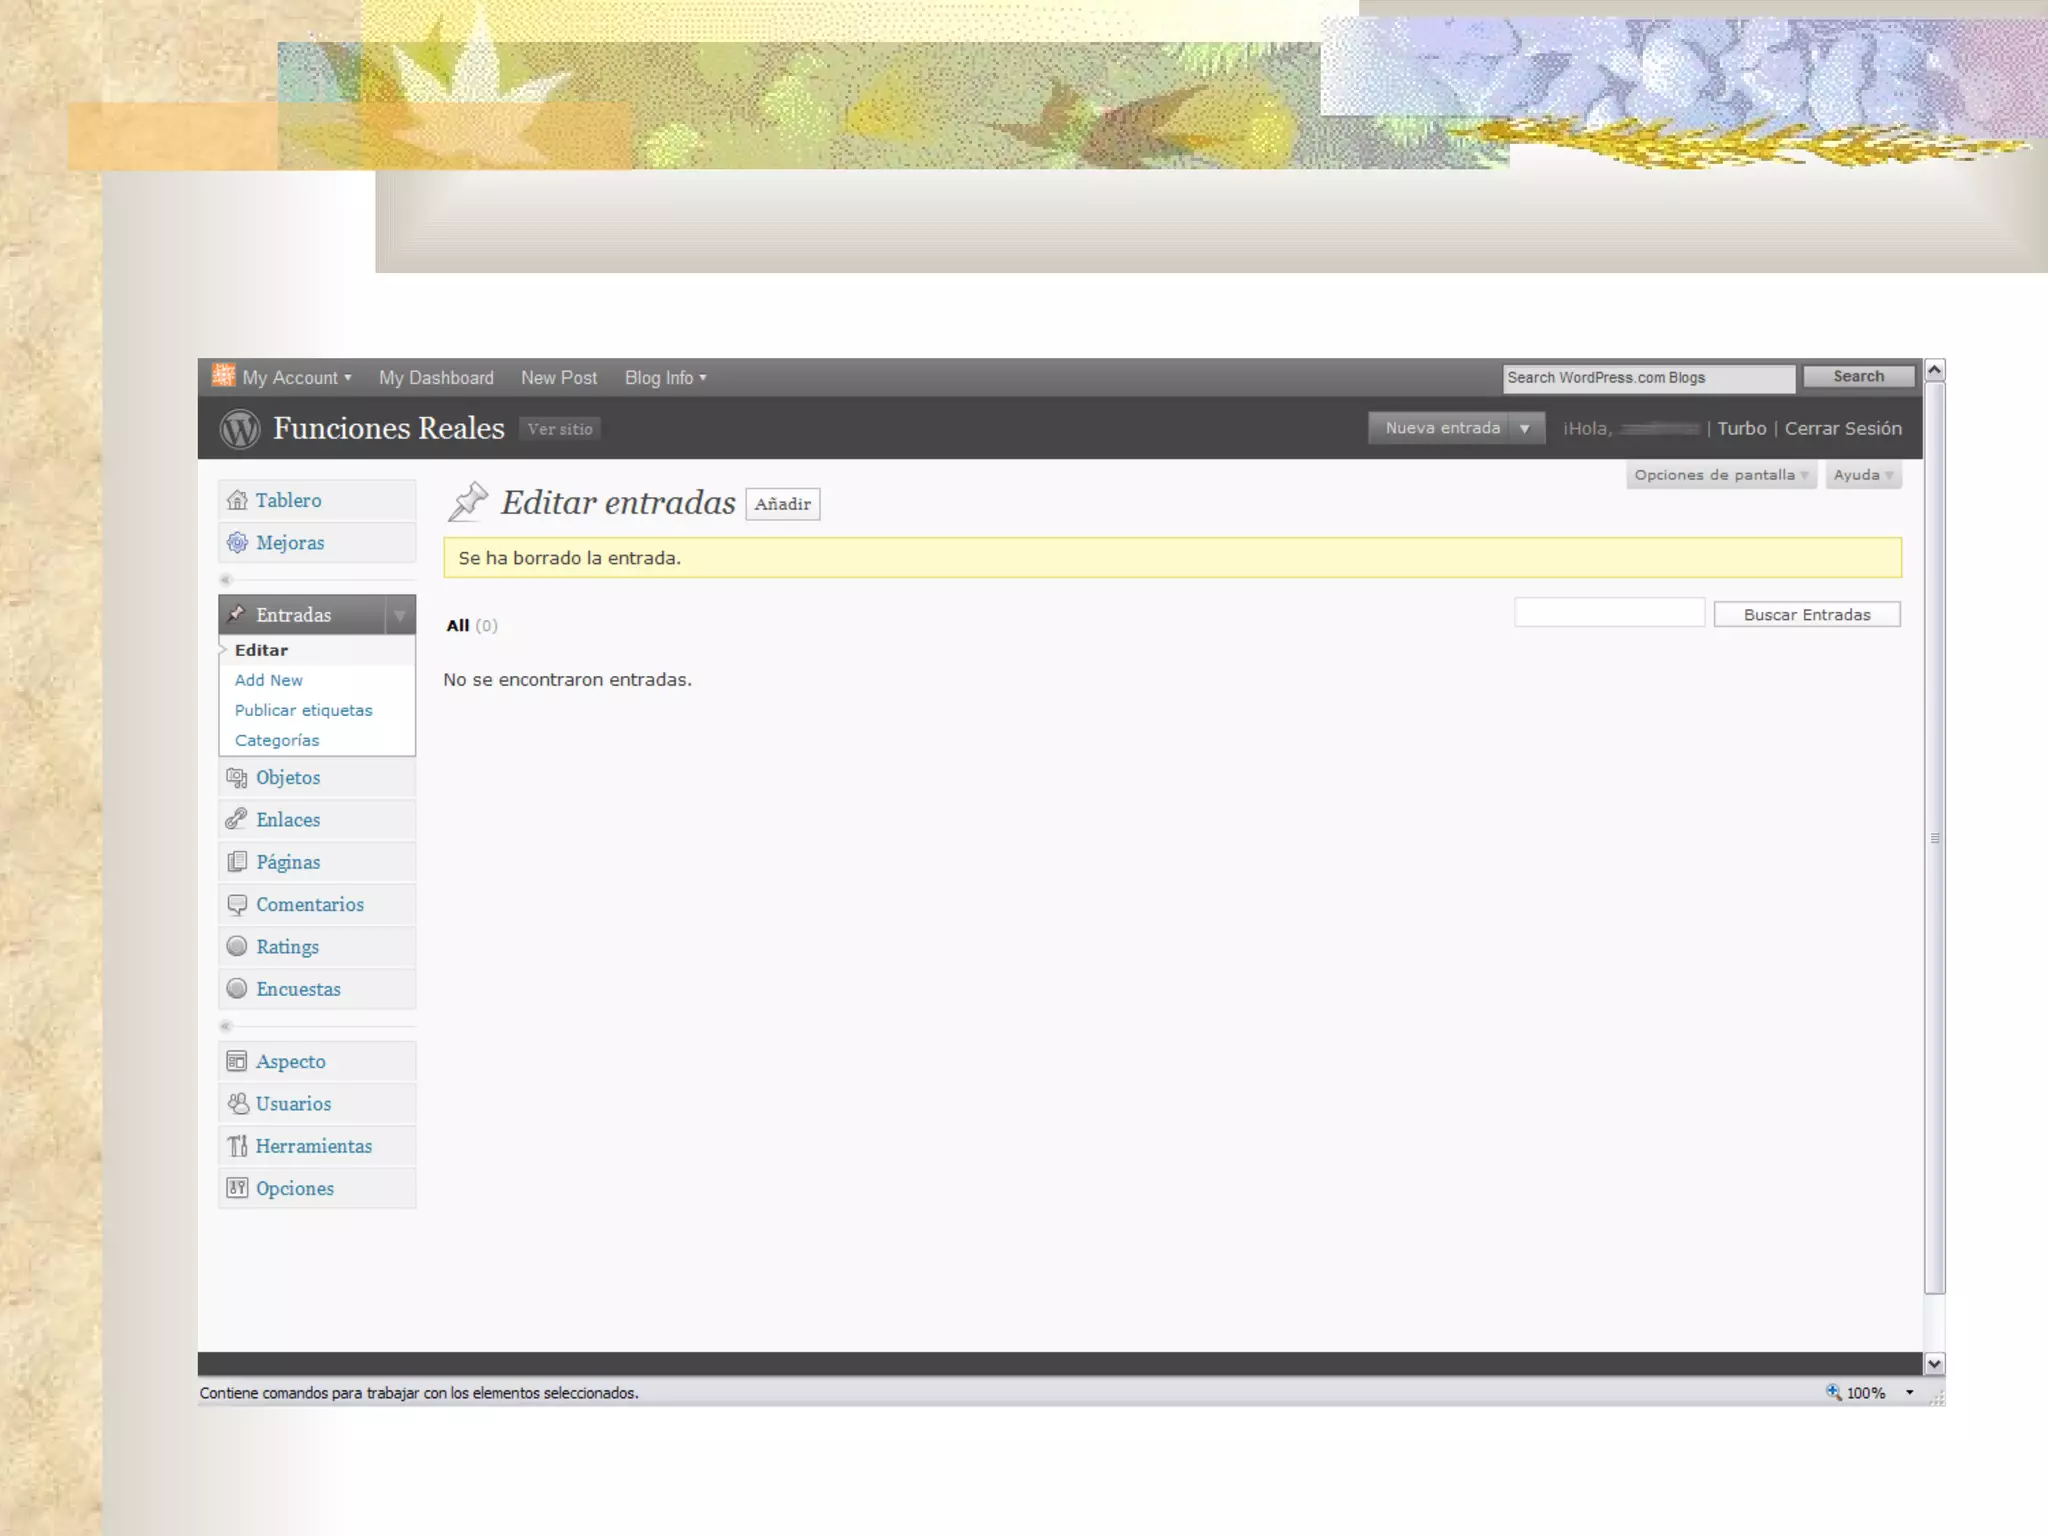Click the Buscar Entradas search field
This screenshot has width=2048, height=1536.
pos(1609,613)
